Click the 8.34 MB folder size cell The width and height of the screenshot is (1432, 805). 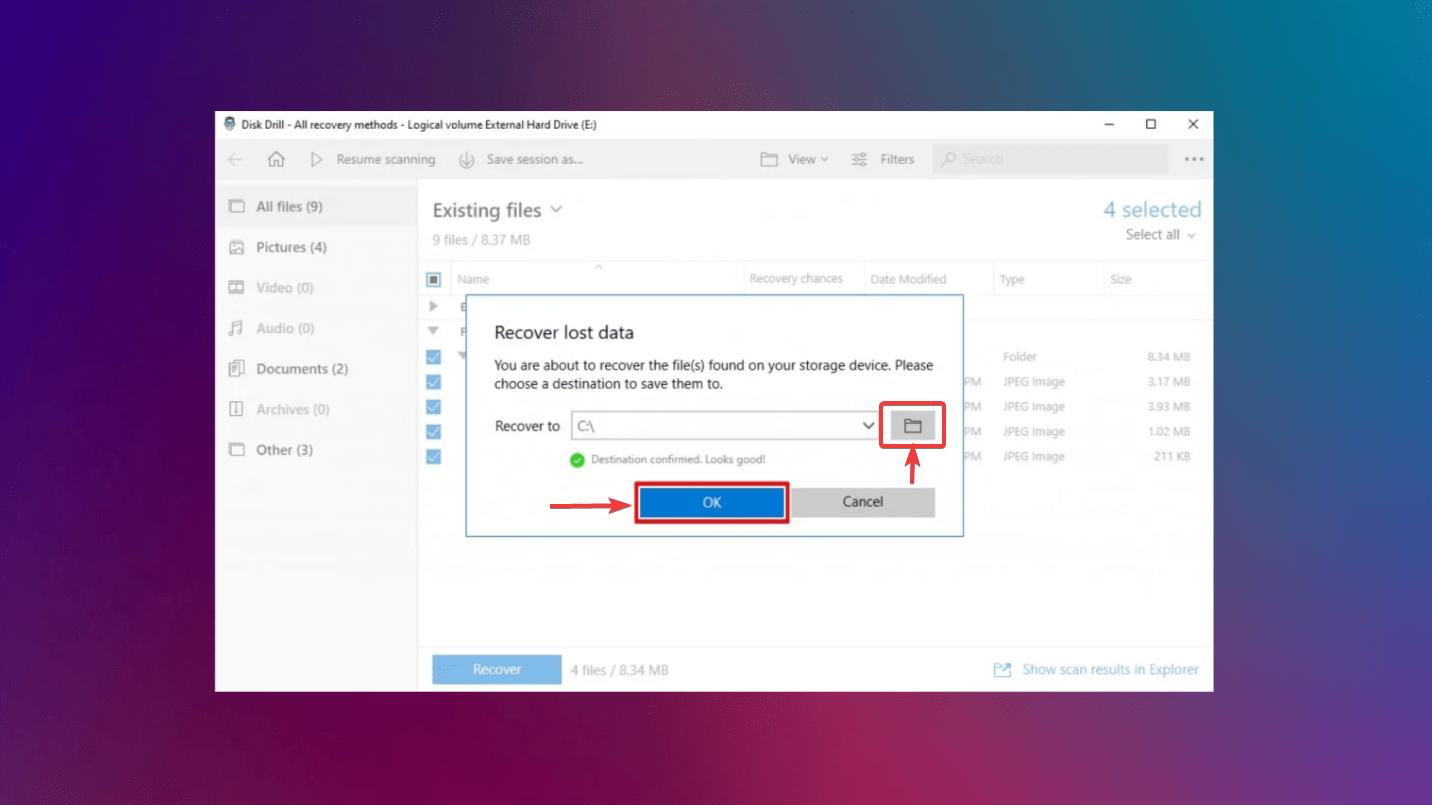[x=1169, y=357]
